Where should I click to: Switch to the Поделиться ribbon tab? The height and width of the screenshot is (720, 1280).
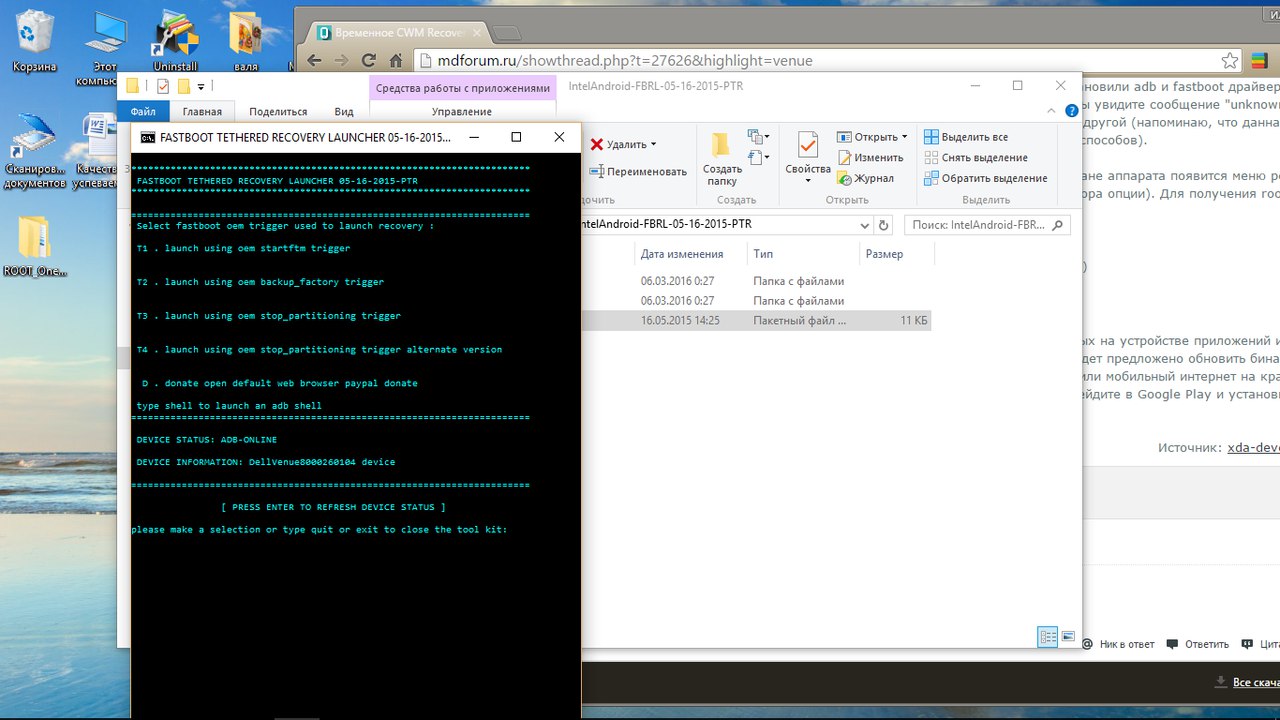278,112
